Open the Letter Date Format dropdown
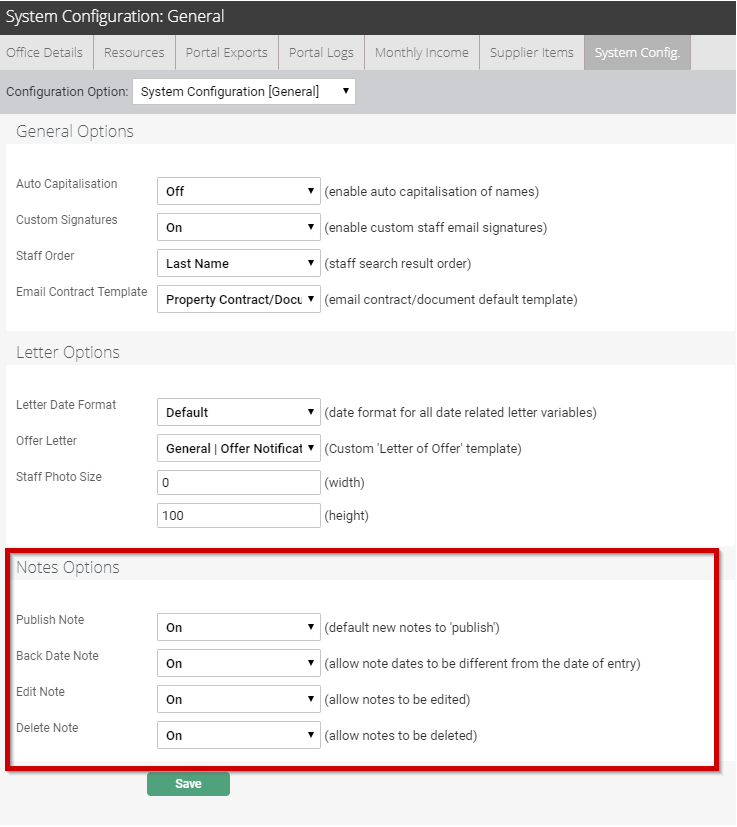 pos(238,412)
